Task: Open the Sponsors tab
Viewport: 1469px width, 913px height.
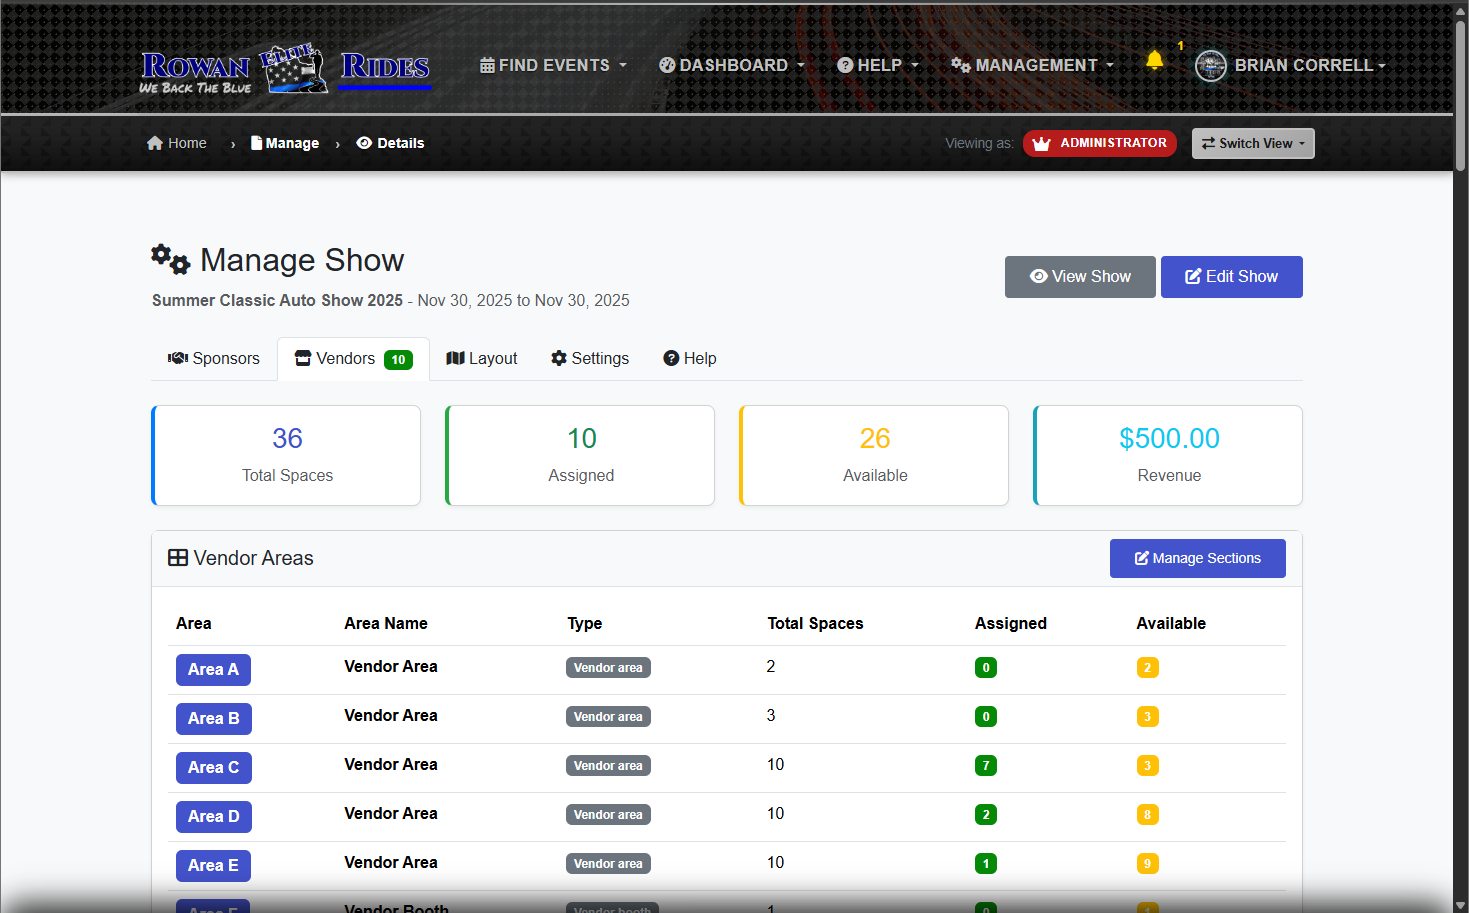Action: tap(213, 358)
